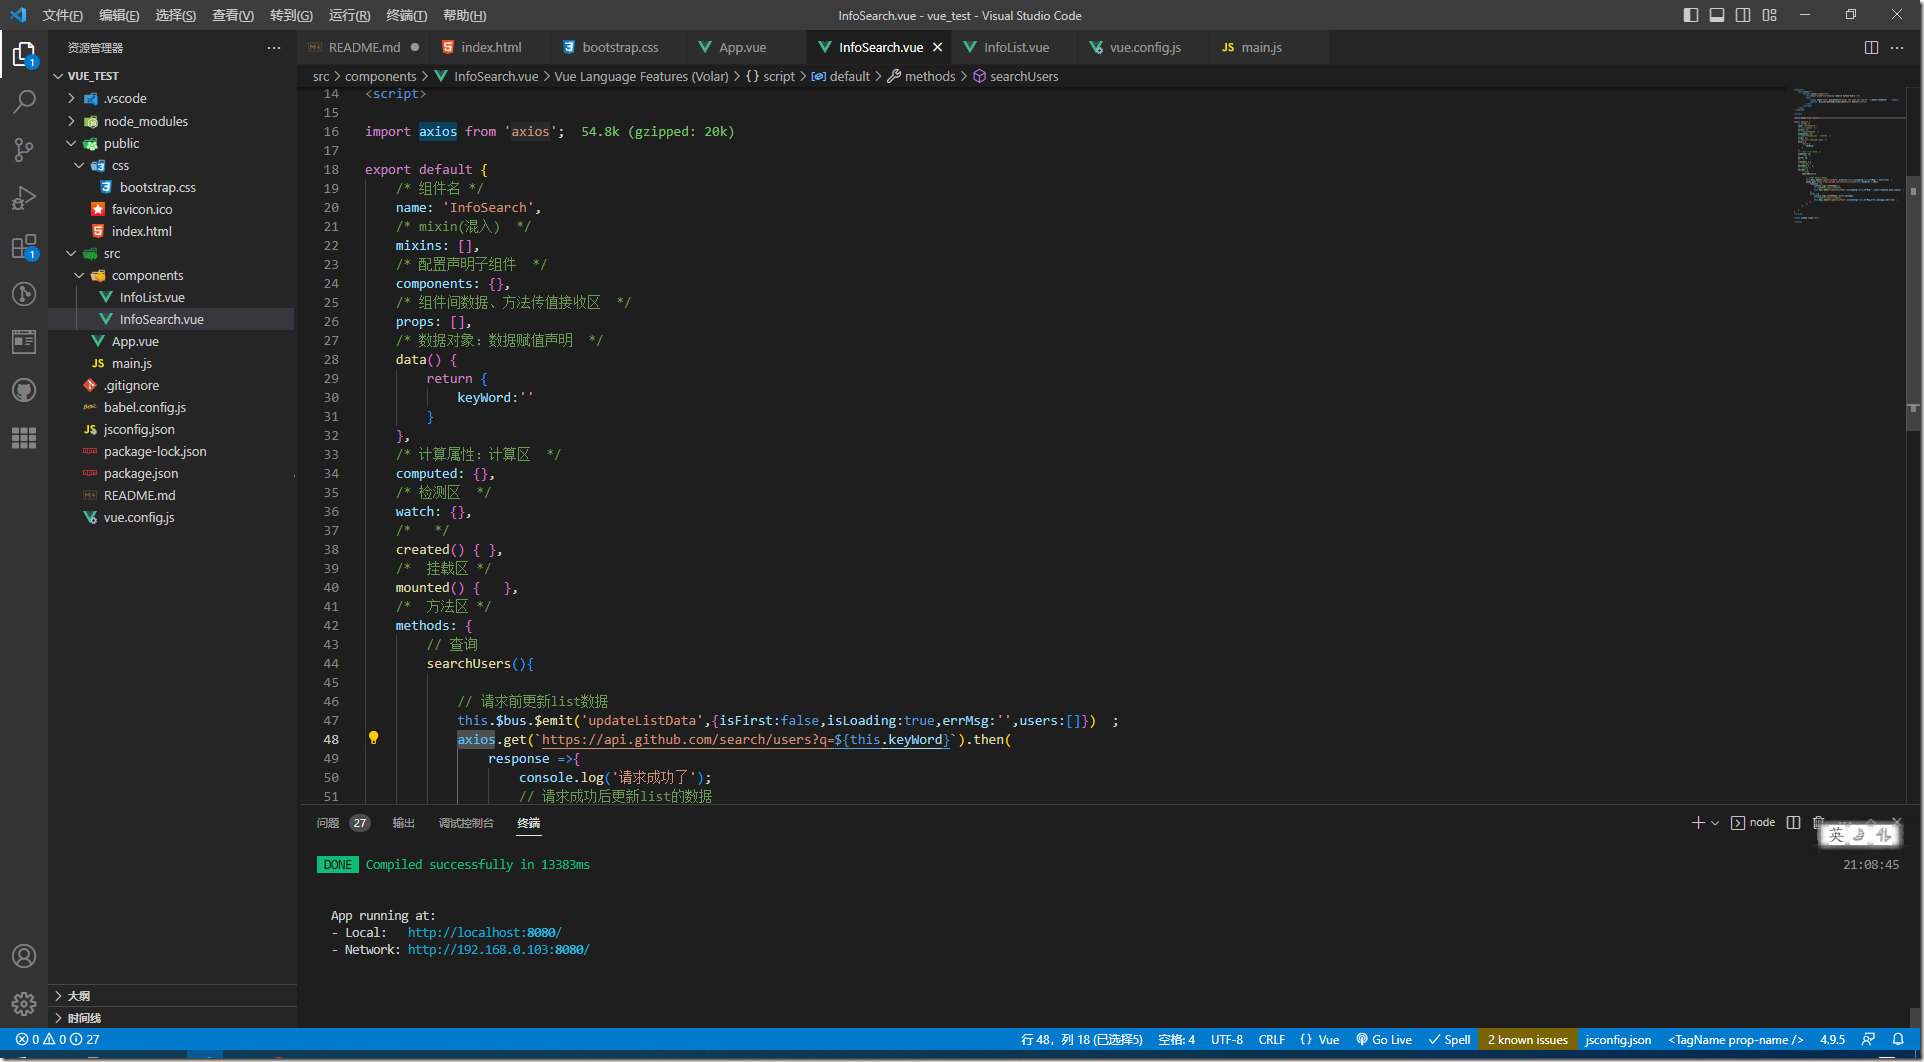1924x1062 pixels.
Task: Click the feedback icon in status bar
Action: 1868,1039
